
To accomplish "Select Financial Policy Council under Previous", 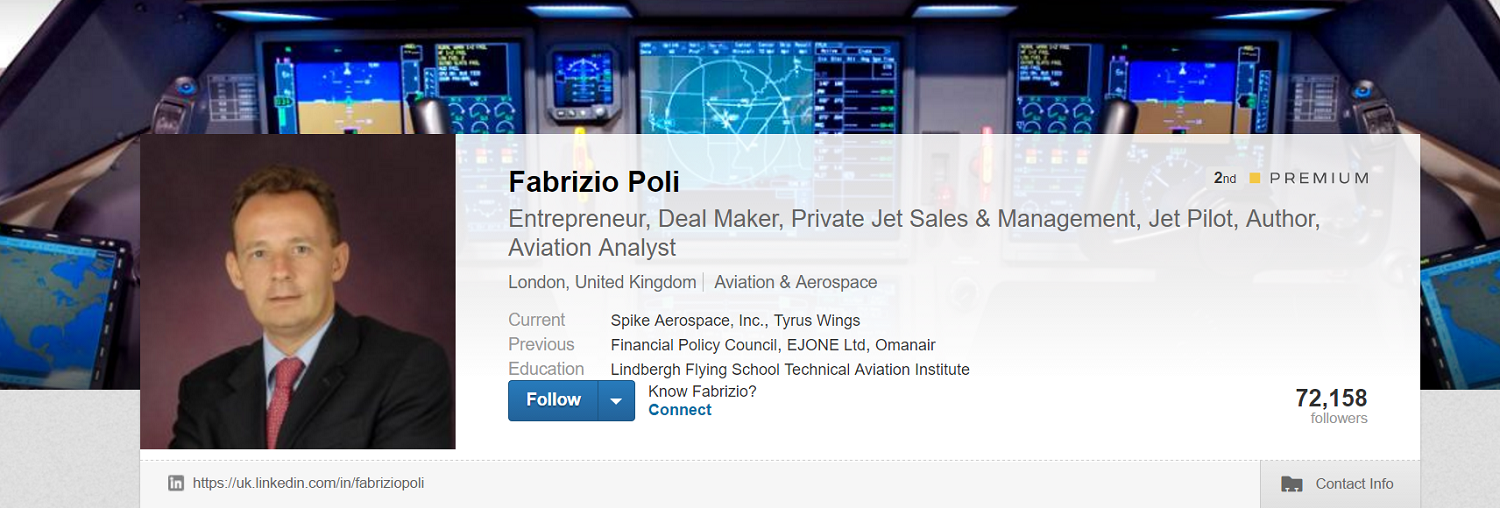I will coord(693,345).
